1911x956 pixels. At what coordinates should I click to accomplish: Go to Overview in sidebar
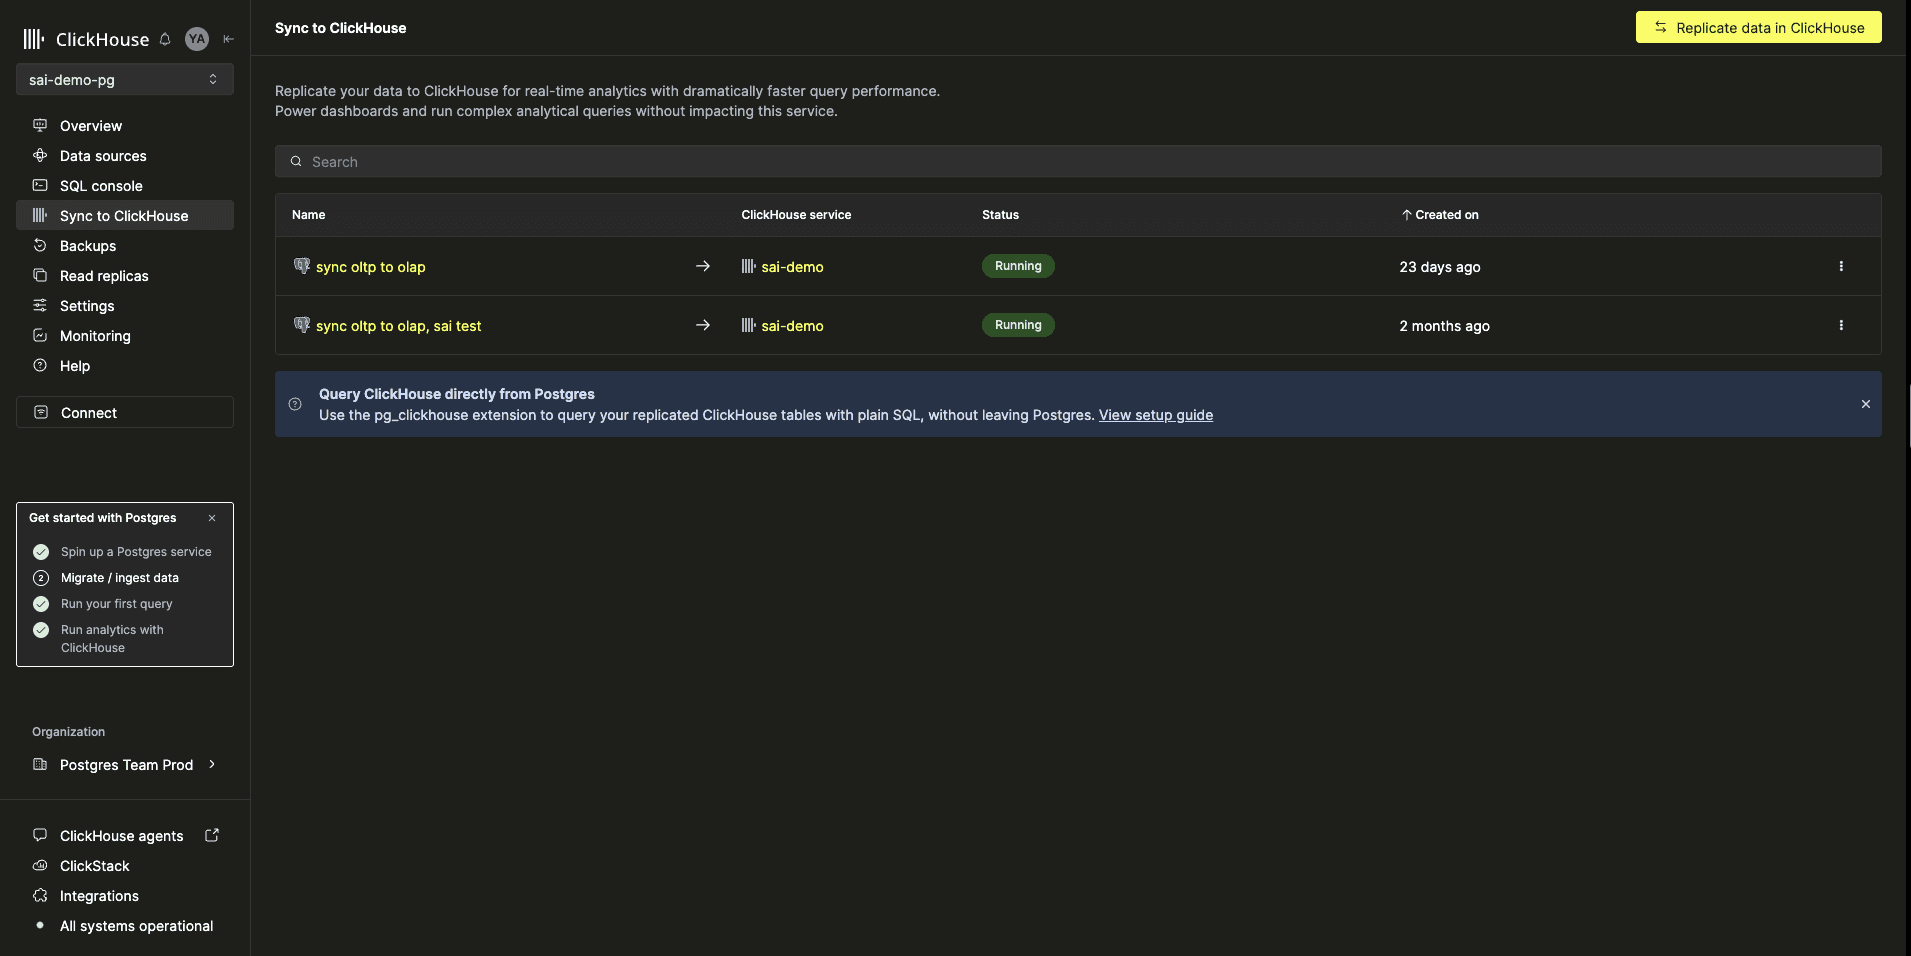pos(125,126)
